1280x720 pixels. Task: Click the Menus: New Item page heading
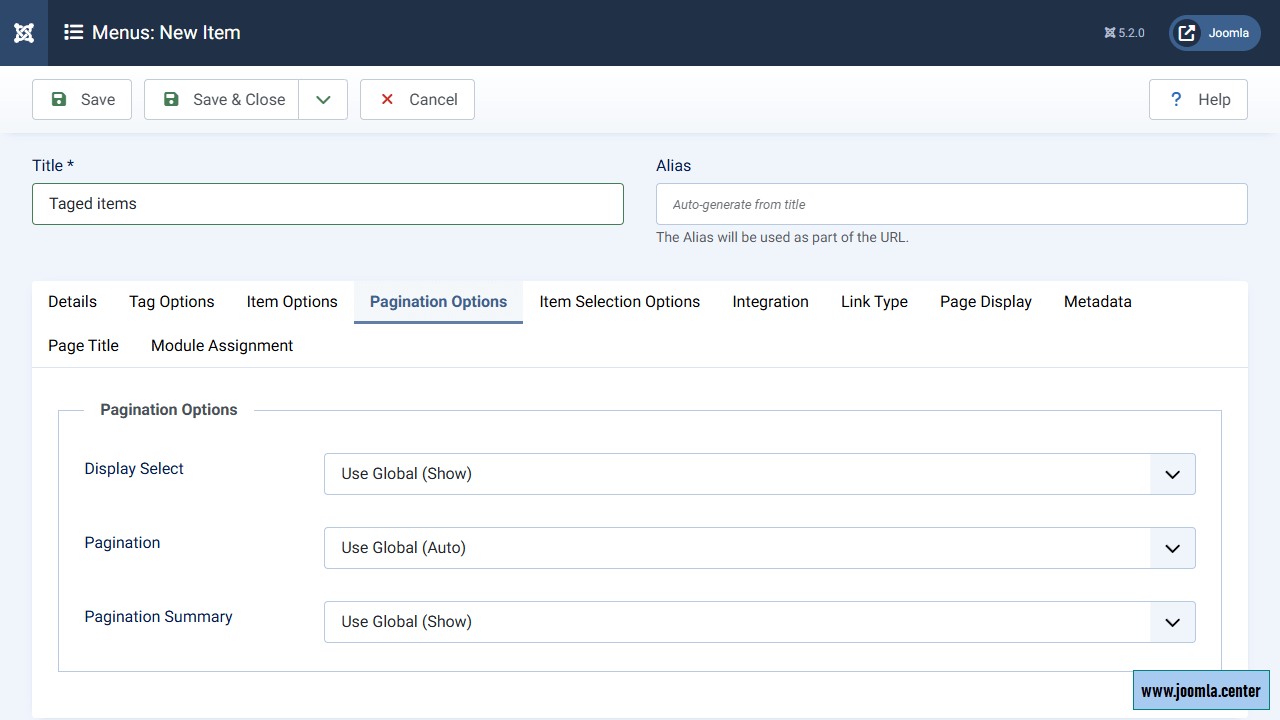pos(166,33)
